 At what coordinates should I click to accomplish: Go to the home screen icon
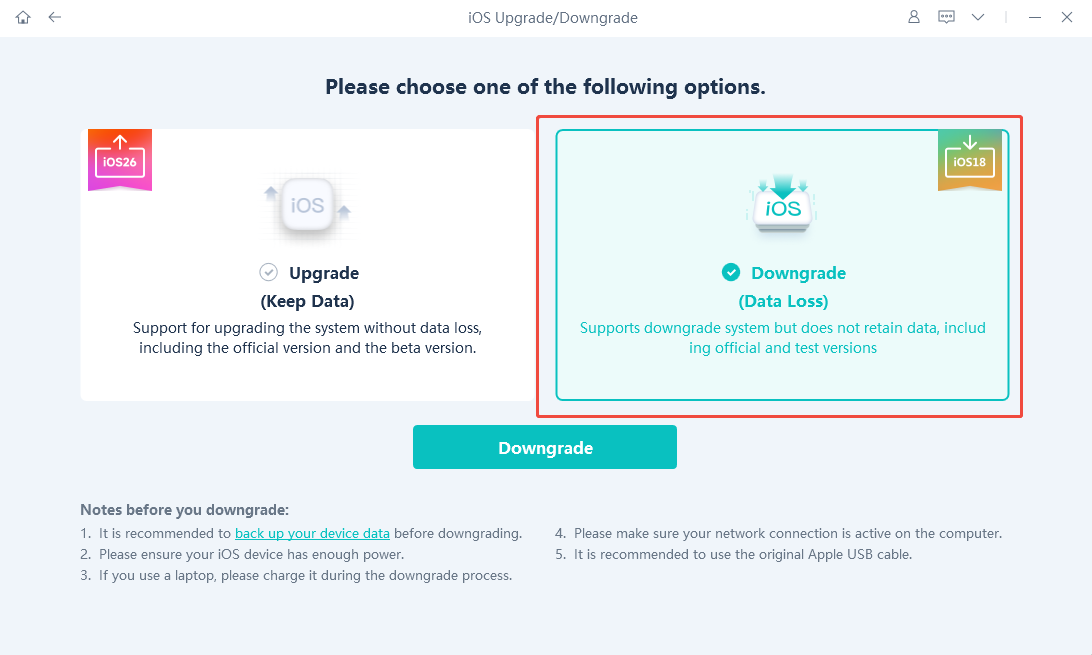pyautogui.click(x=23, y=17)
